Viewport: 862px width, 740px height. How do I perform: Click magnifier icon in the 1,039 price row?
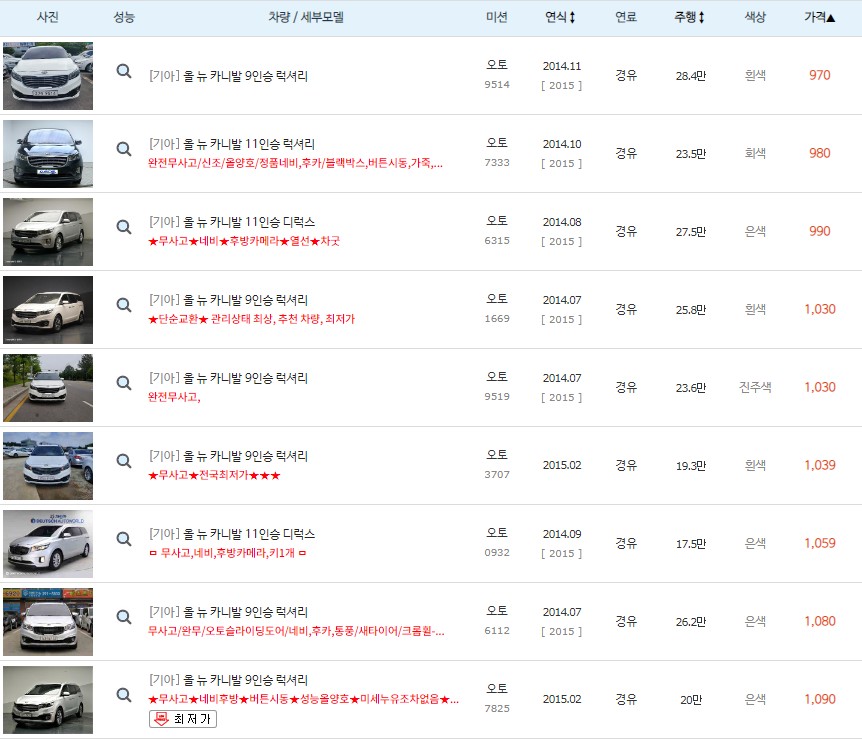pos(124,461)
